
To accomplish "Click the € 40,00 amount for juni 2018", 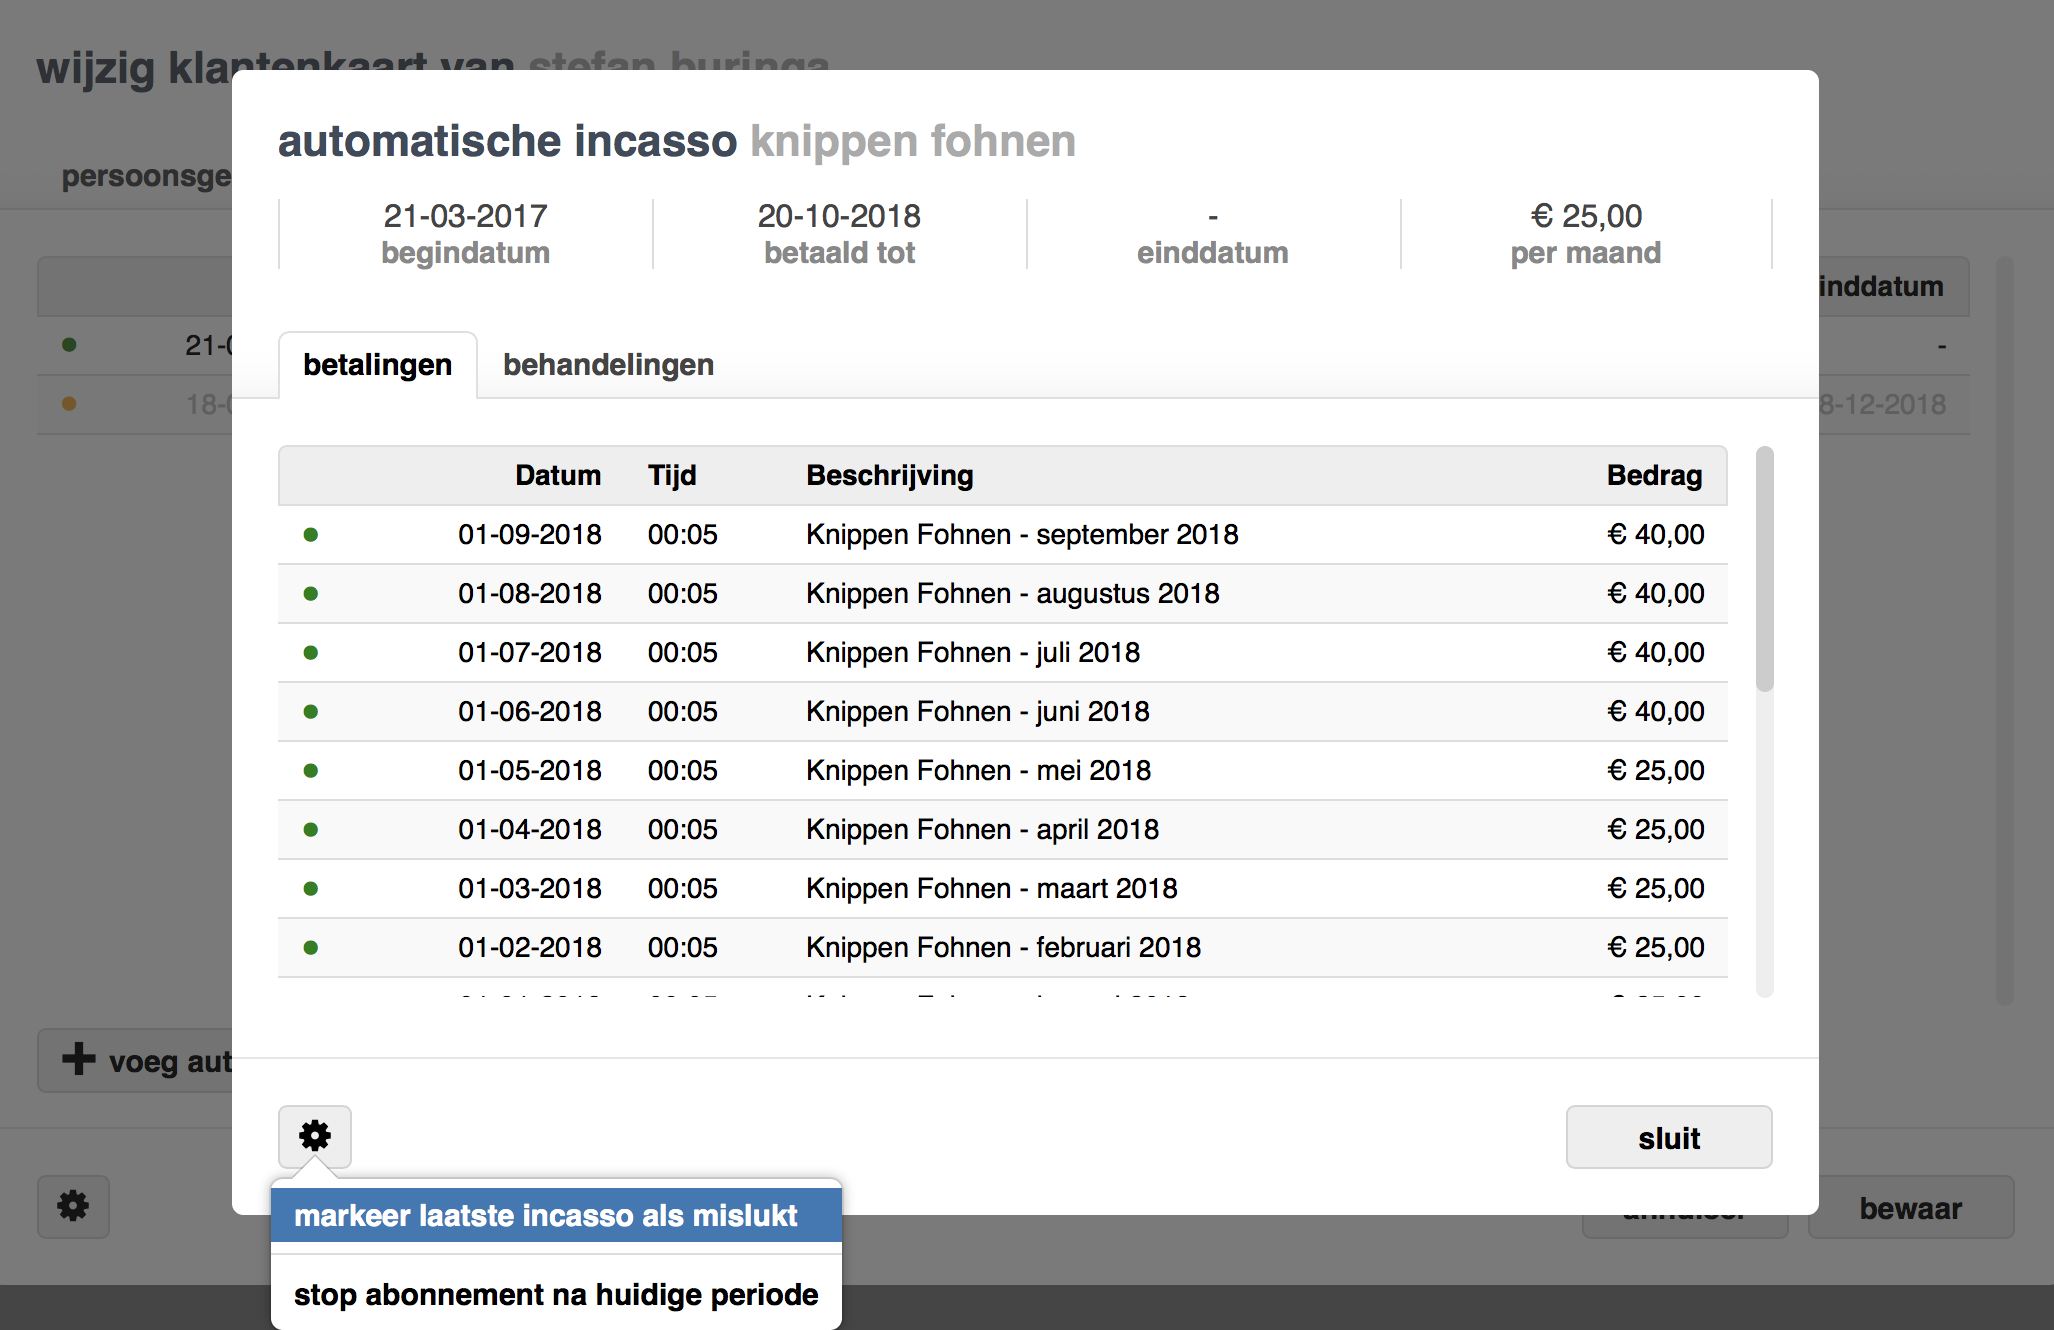I will 1656,712.
